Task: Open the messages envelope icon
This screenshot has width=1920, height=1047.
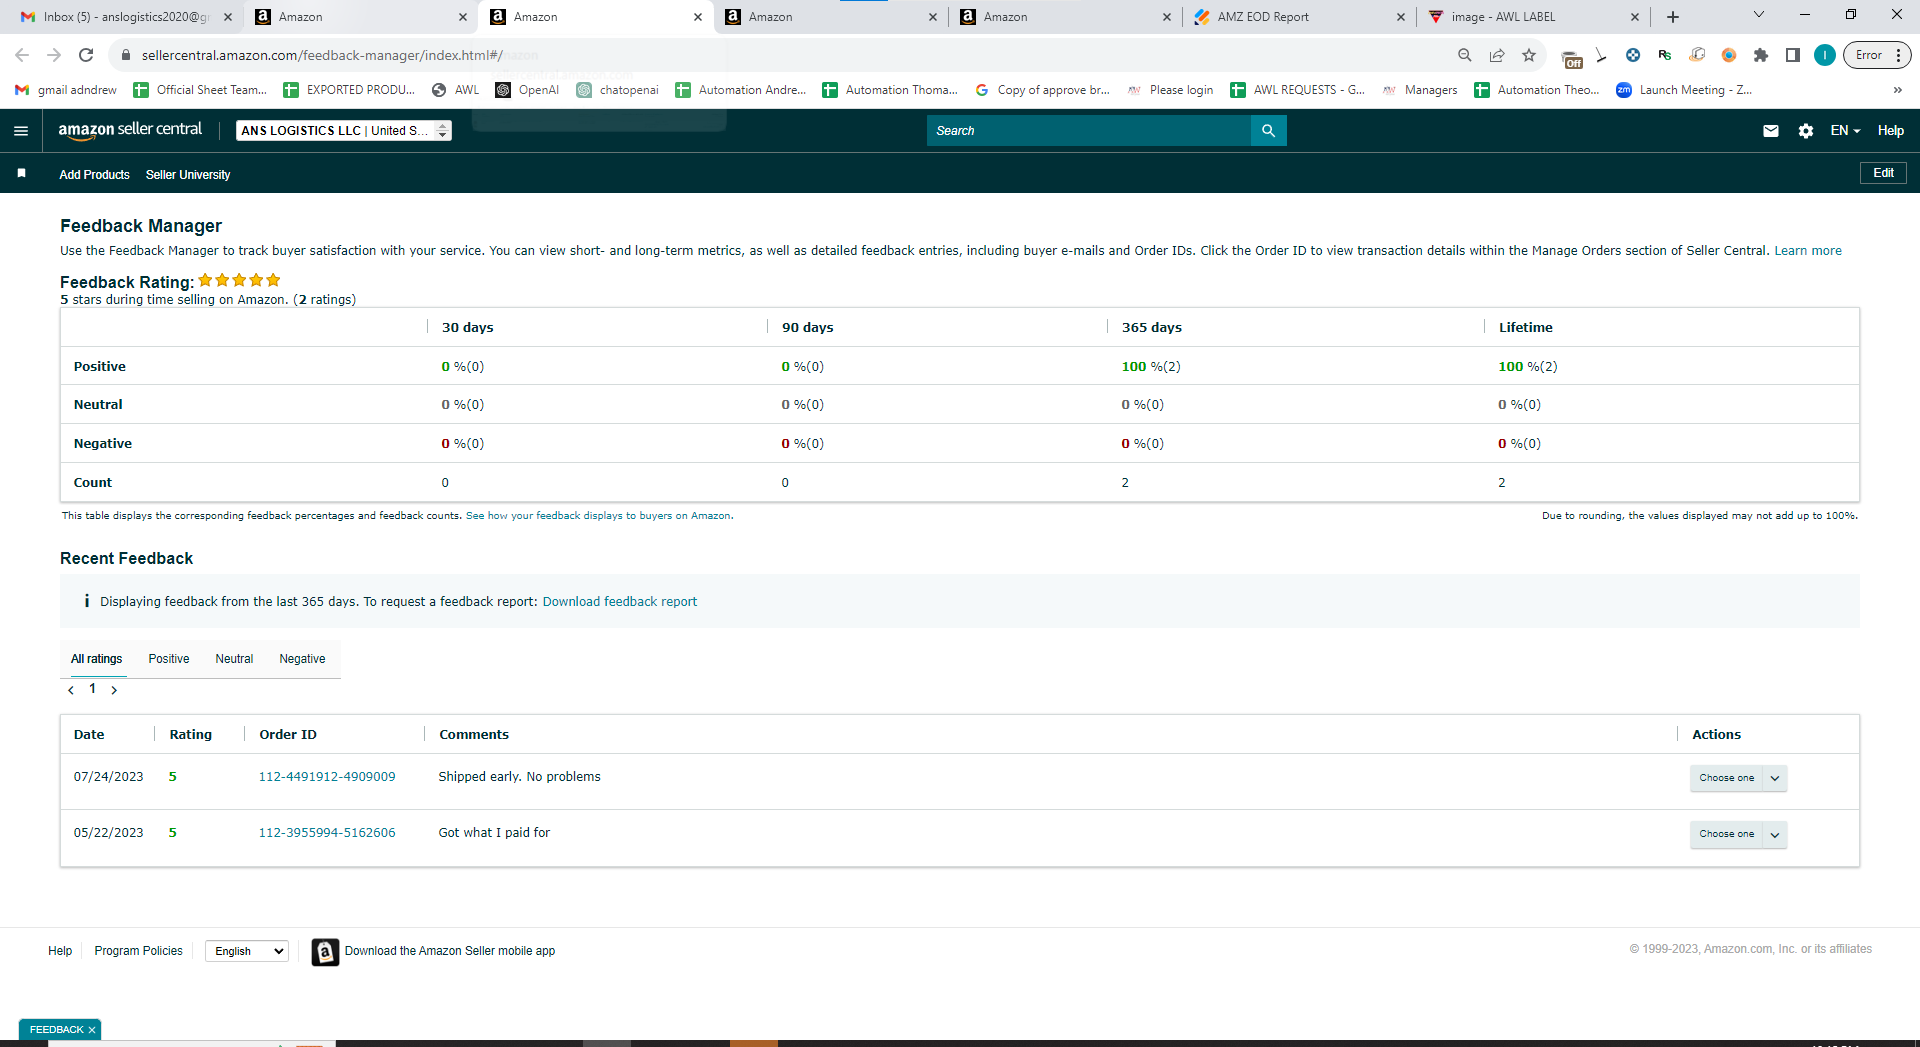Action: [1771, 131]
